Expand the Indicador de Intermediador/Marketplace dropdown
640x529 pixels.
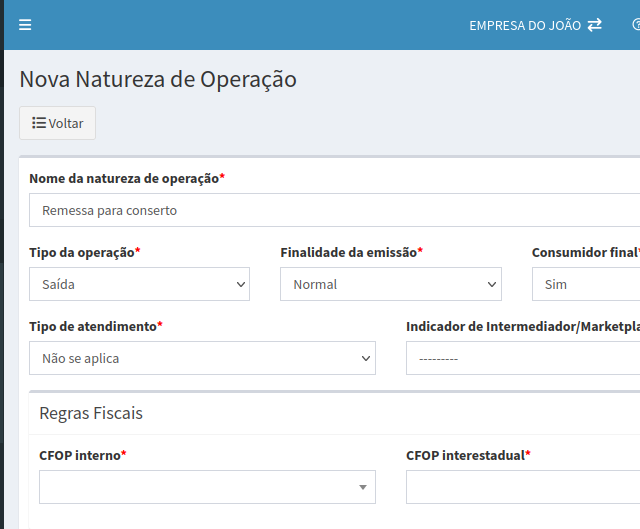coord(523,358)
